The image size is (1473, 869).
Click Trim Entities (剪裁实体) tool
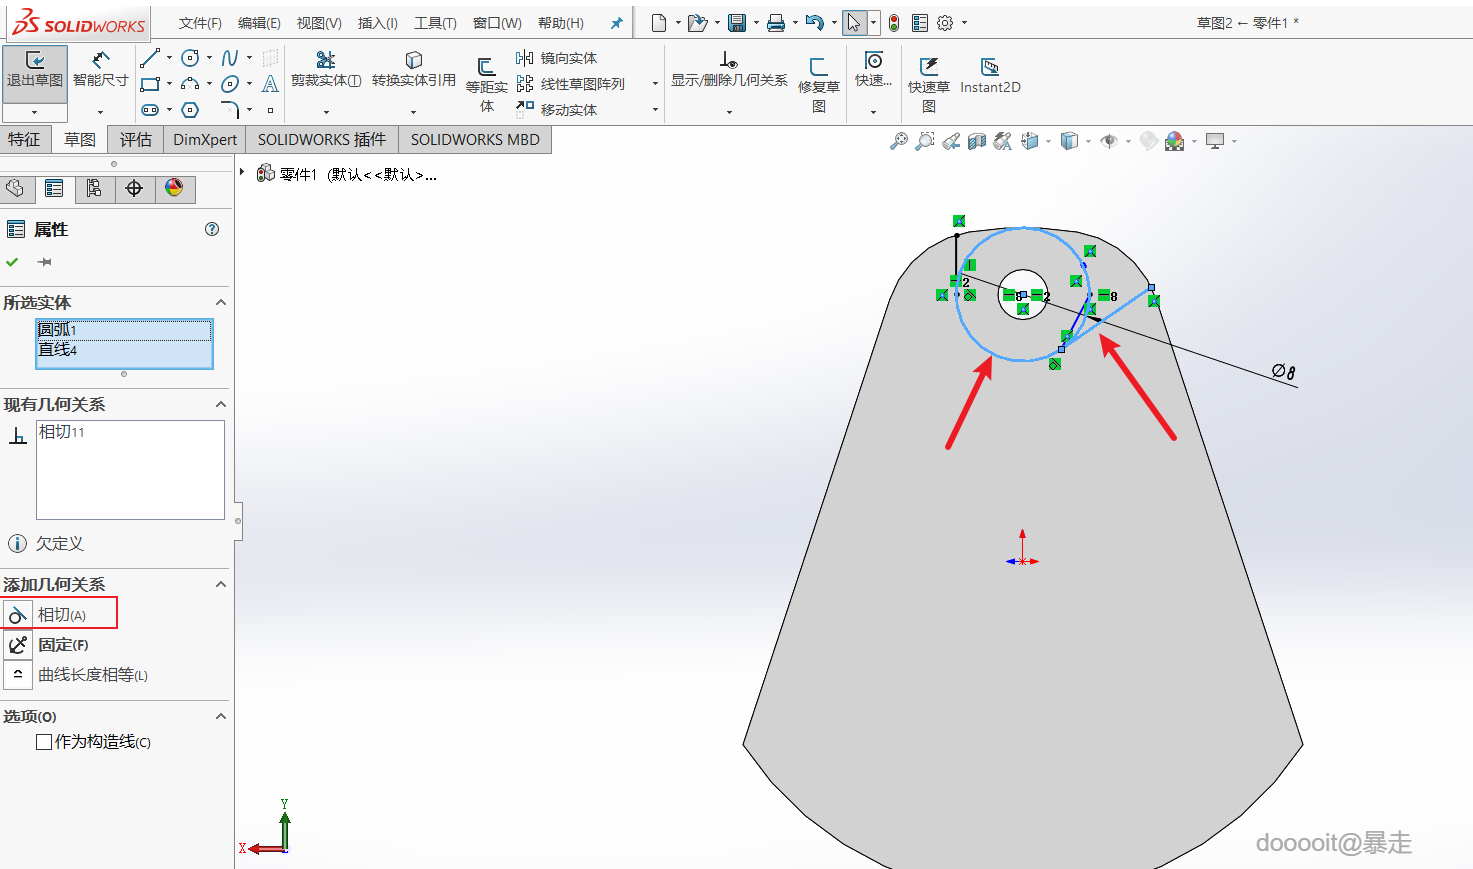click(326, 69)
